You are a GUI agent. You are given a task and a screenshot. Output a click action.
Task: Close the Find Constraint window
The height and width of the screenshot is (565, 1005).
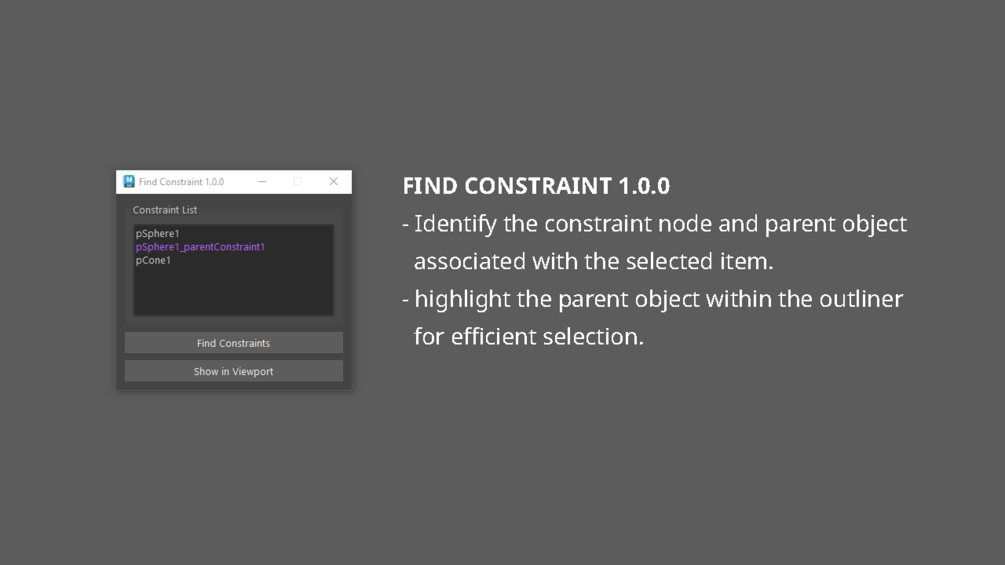(x=333, y=182)
